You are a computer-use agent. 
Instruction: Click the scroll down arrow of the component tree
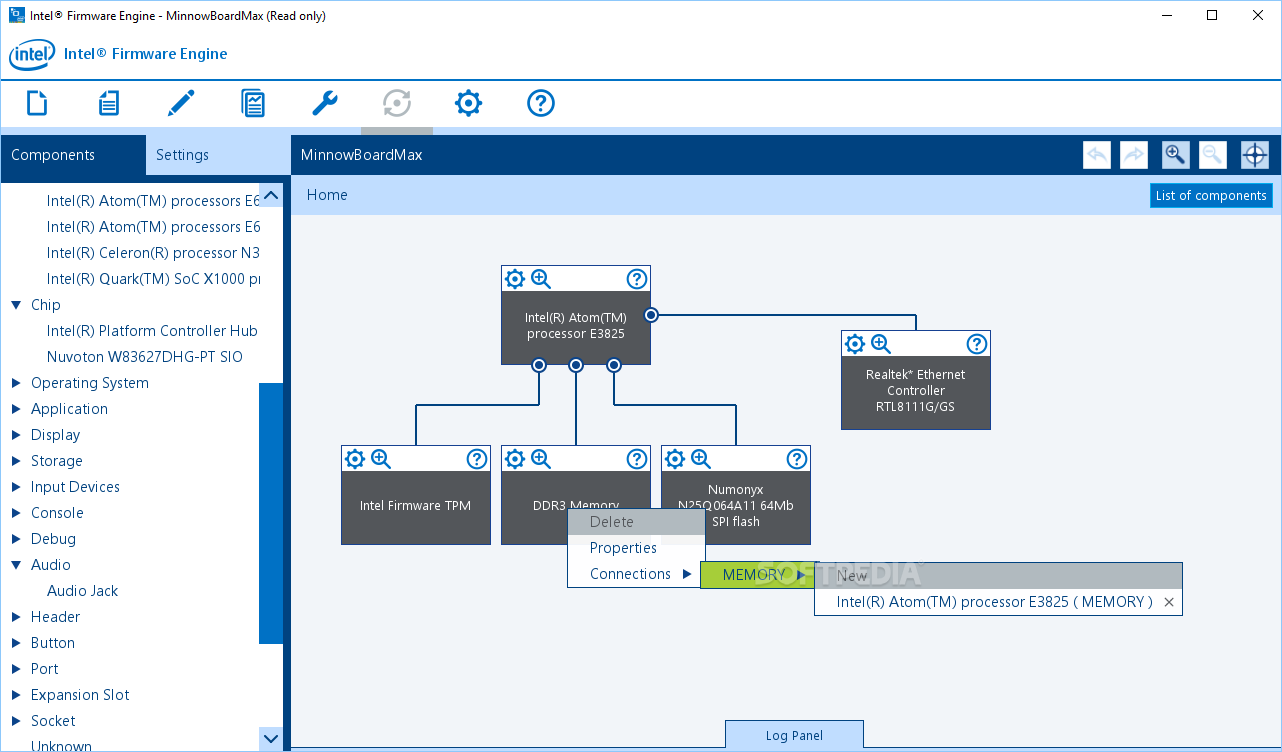(271, 739)
